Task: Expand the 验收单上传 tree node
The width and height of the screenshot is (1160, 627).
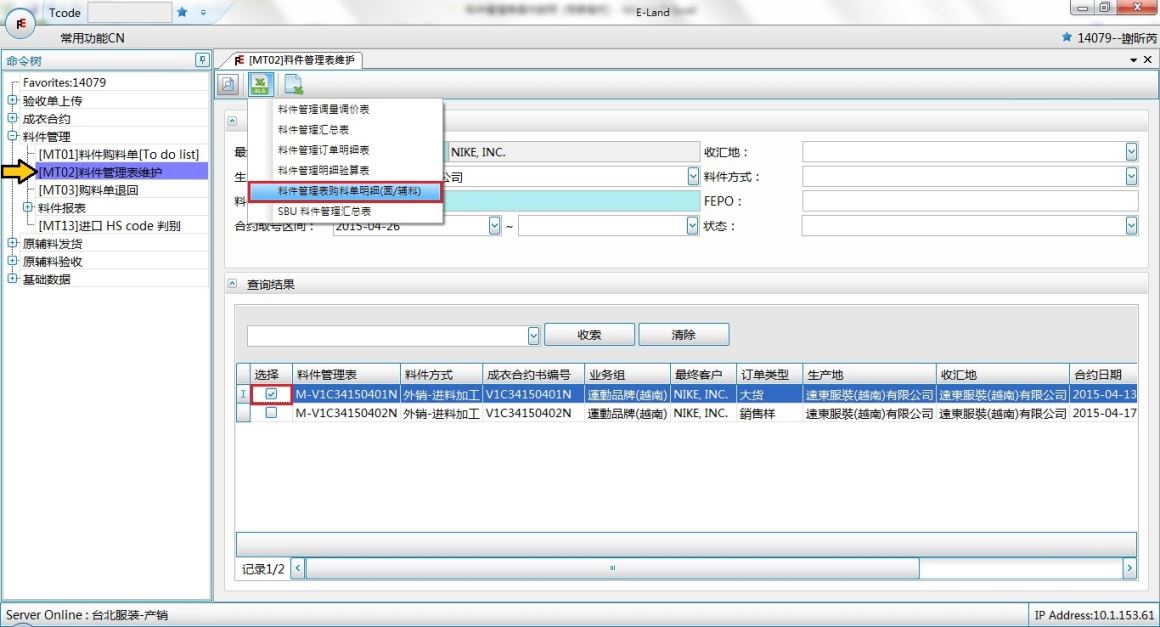Action: pyautogui.click(x=12, y=101)
